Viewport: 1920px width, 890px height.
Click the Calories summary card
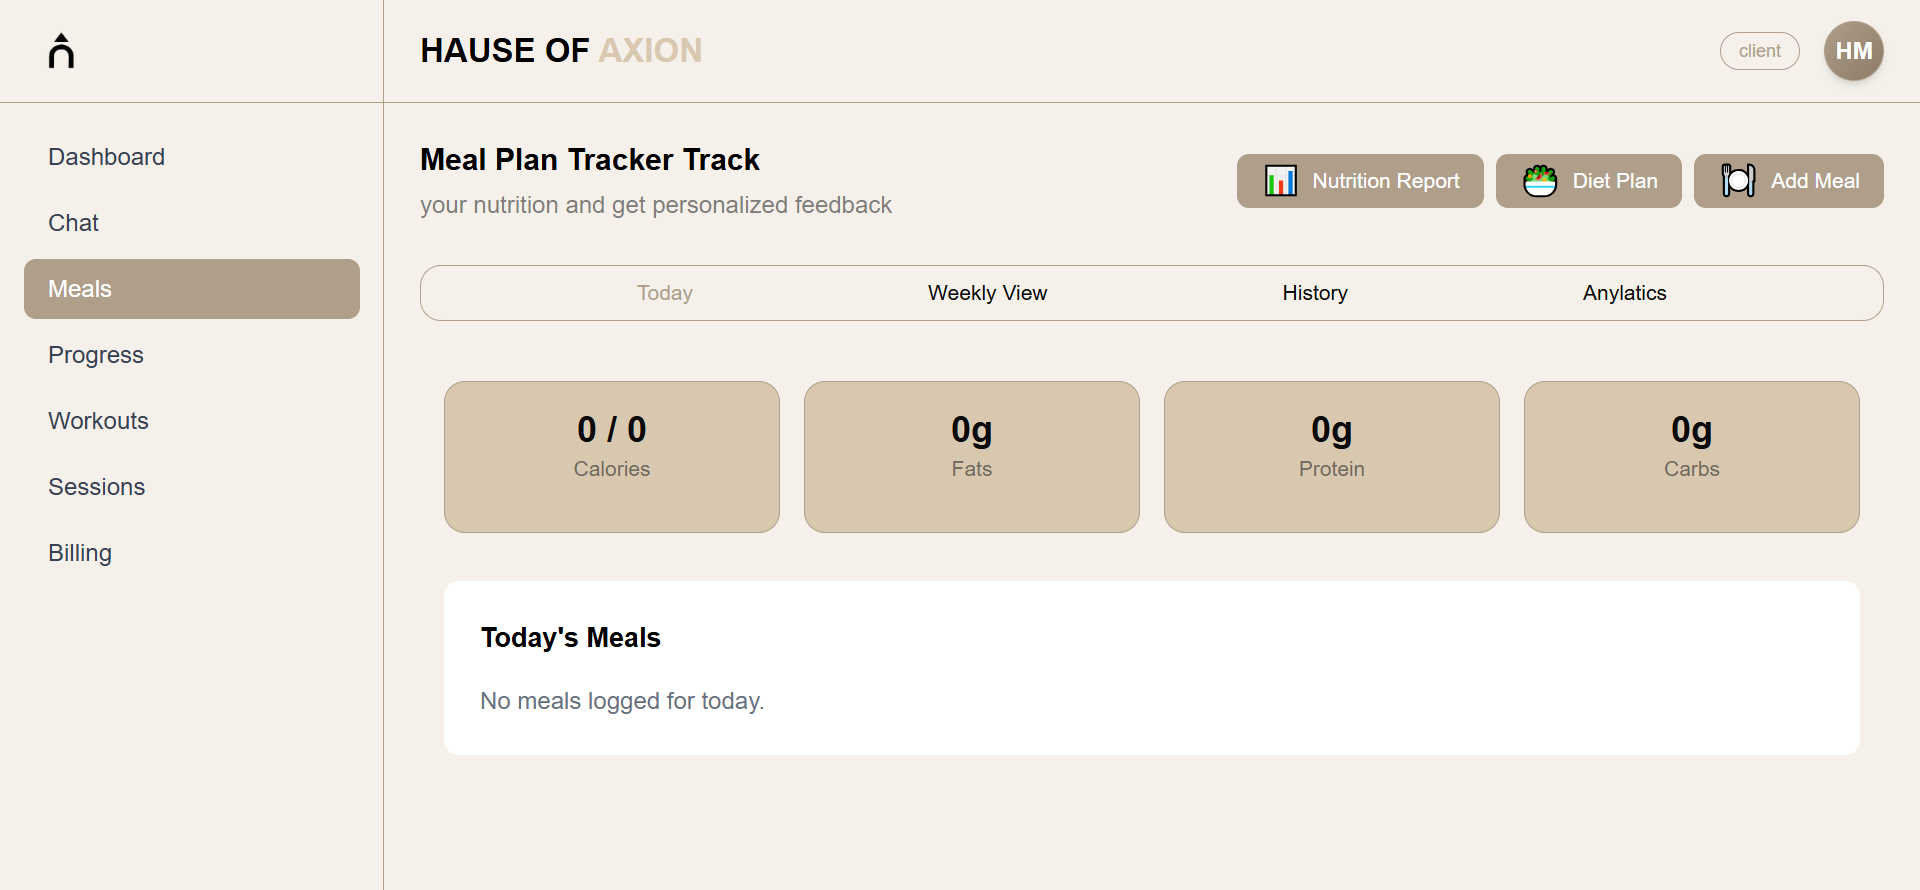click(x=612, y=457)
